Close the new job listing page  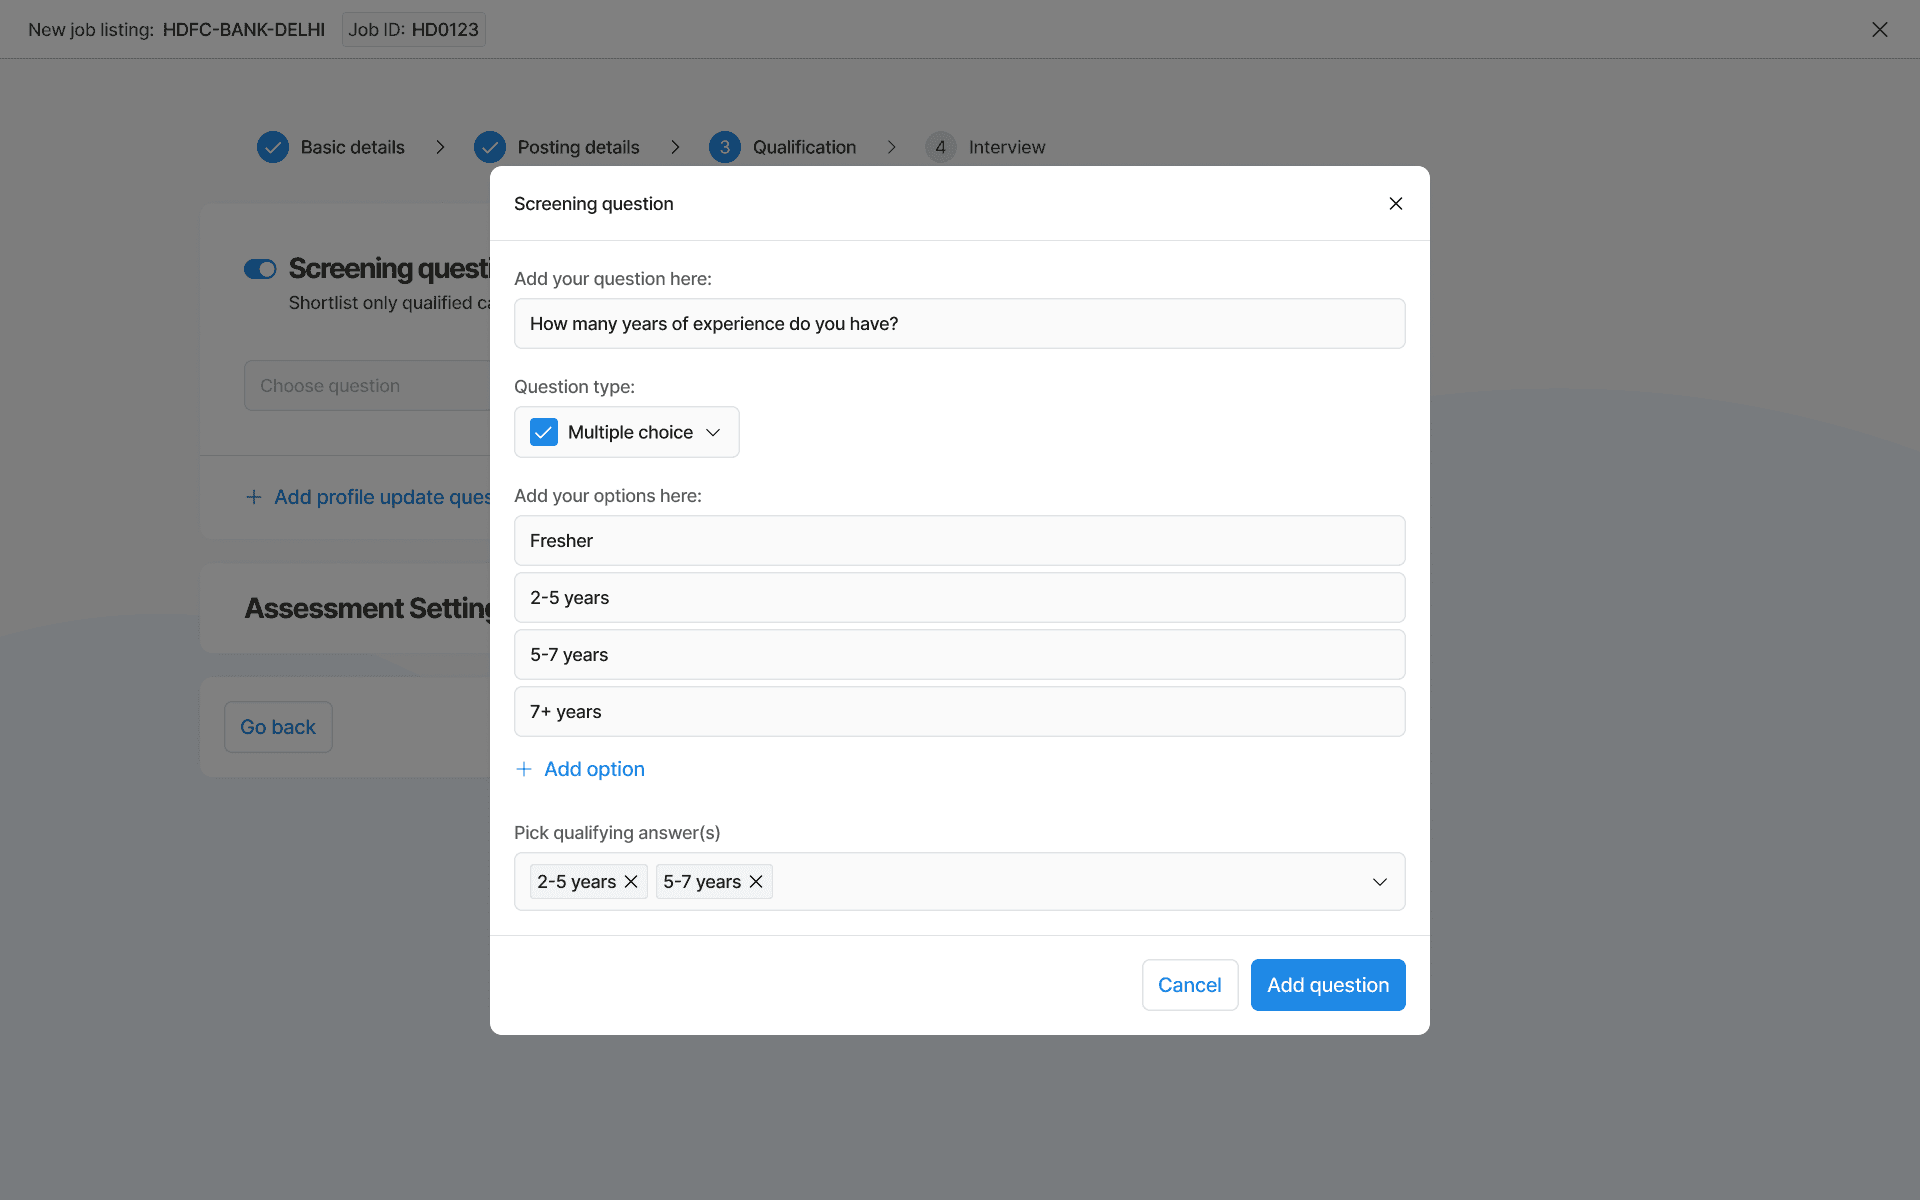(x=1880, y=29)
